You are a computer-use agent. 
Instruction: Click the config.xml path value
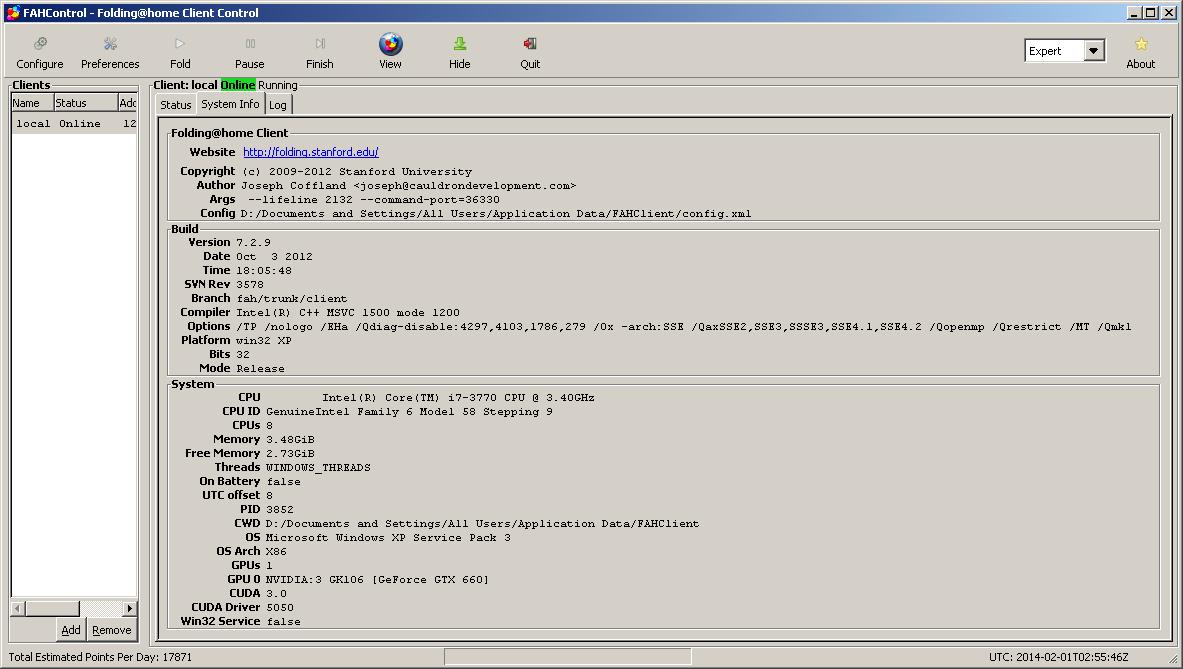pos(496,214)
